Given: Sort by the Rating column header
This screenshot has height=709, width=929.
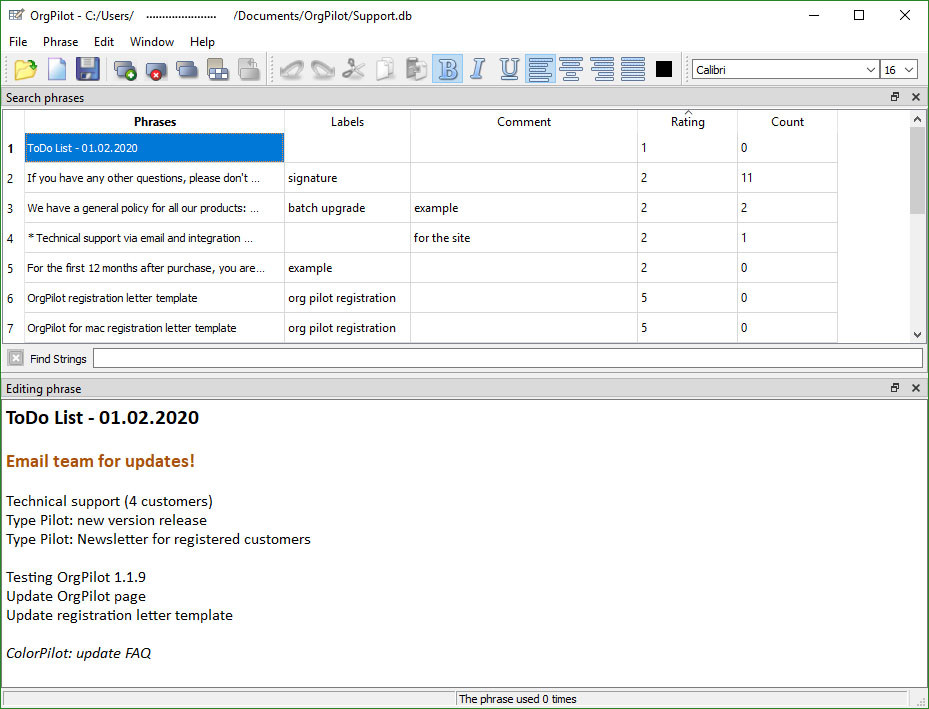Looking at the screenshot, I should click(x=687, y=121).
